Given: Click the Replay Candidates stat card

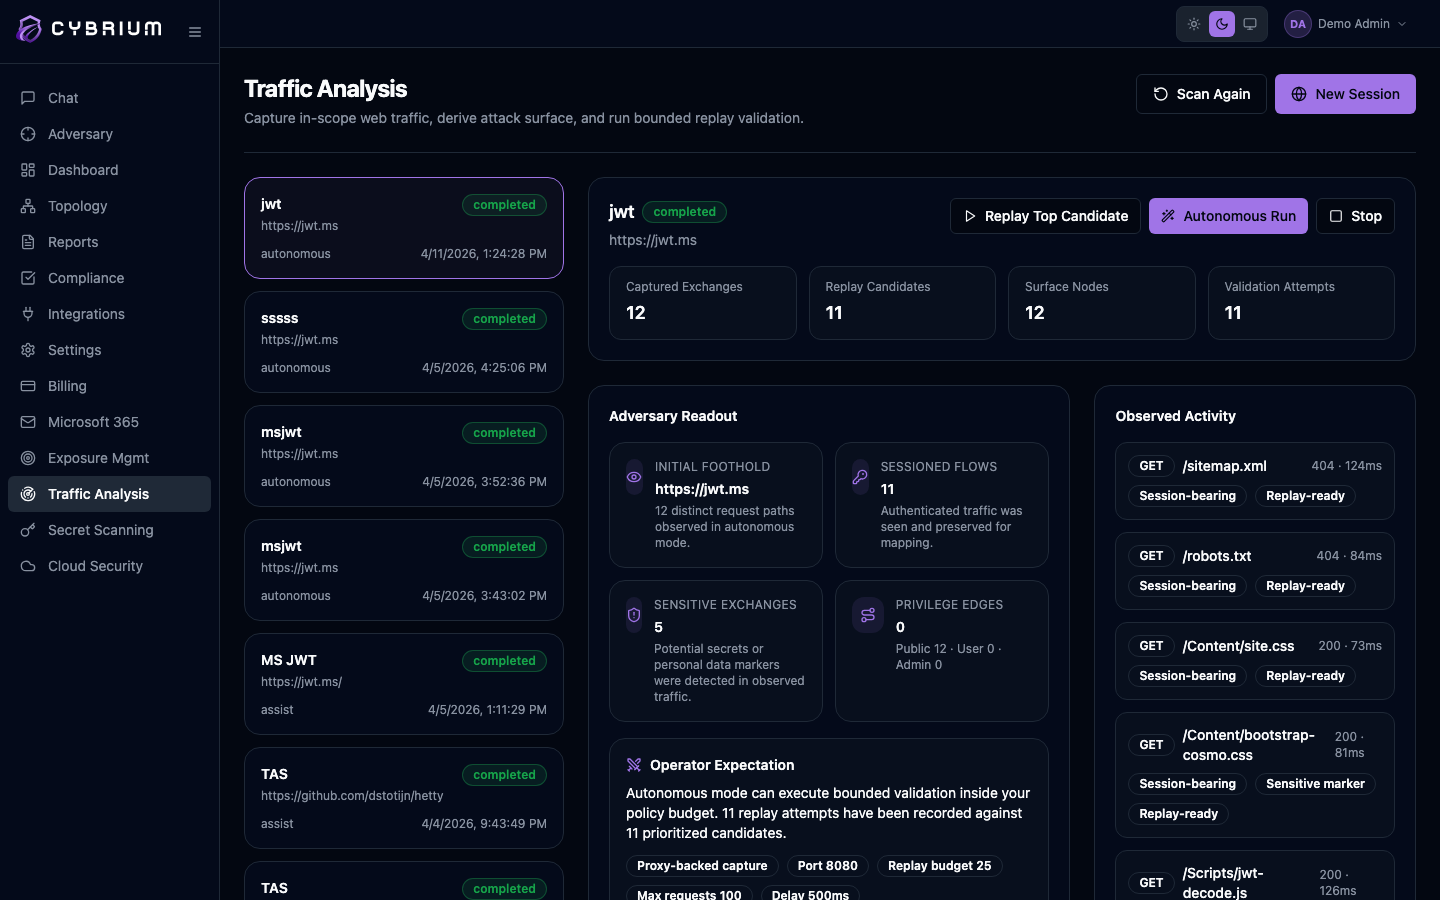Looking at the screenshot, I should coord(902,303).
